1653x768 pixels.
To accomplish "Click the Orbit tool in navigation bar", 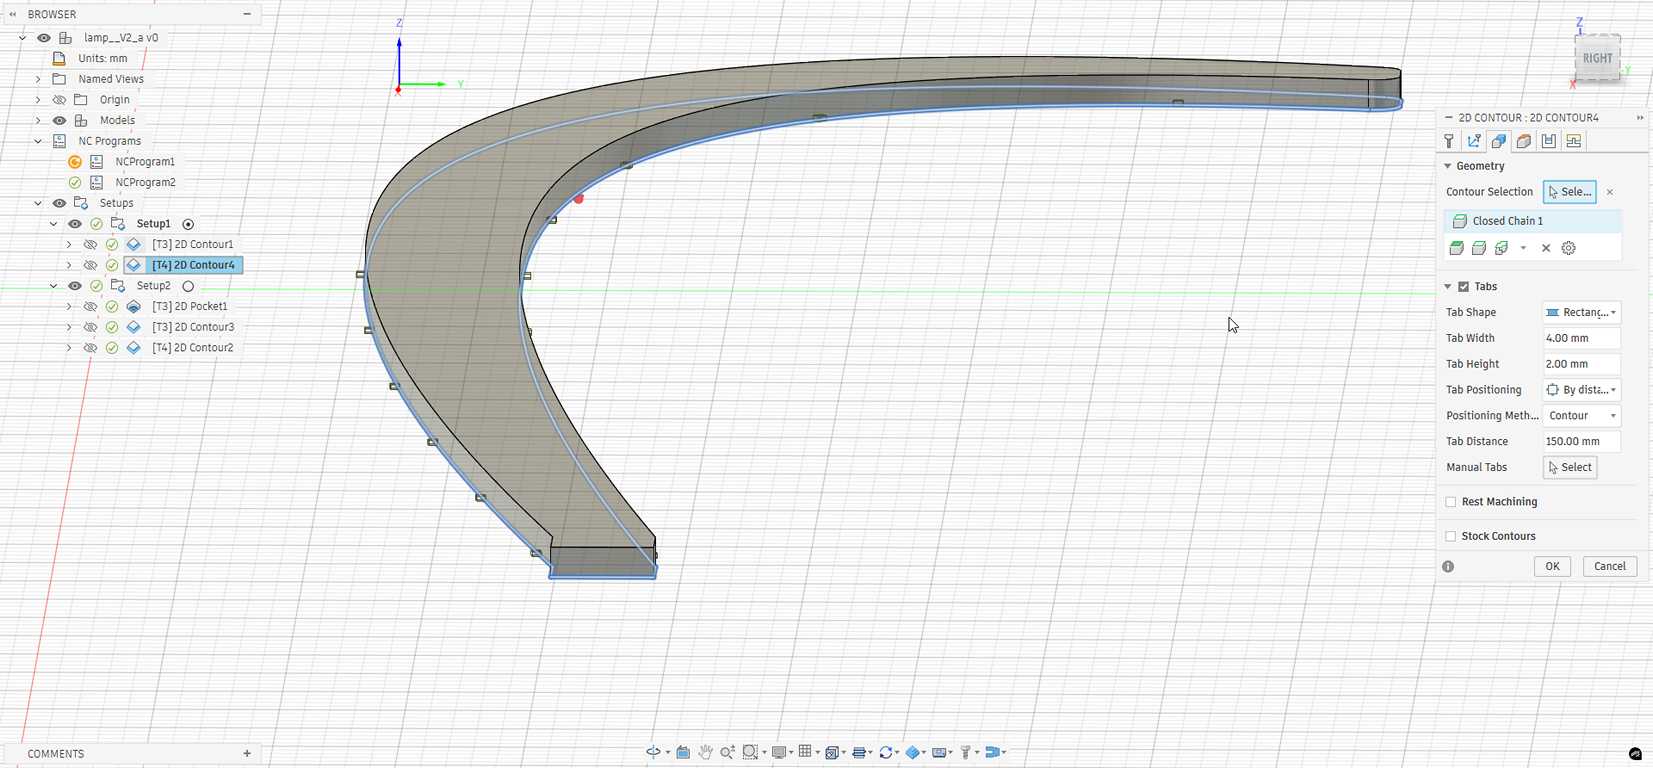I will pyautogui.click(x=653, y=752).
